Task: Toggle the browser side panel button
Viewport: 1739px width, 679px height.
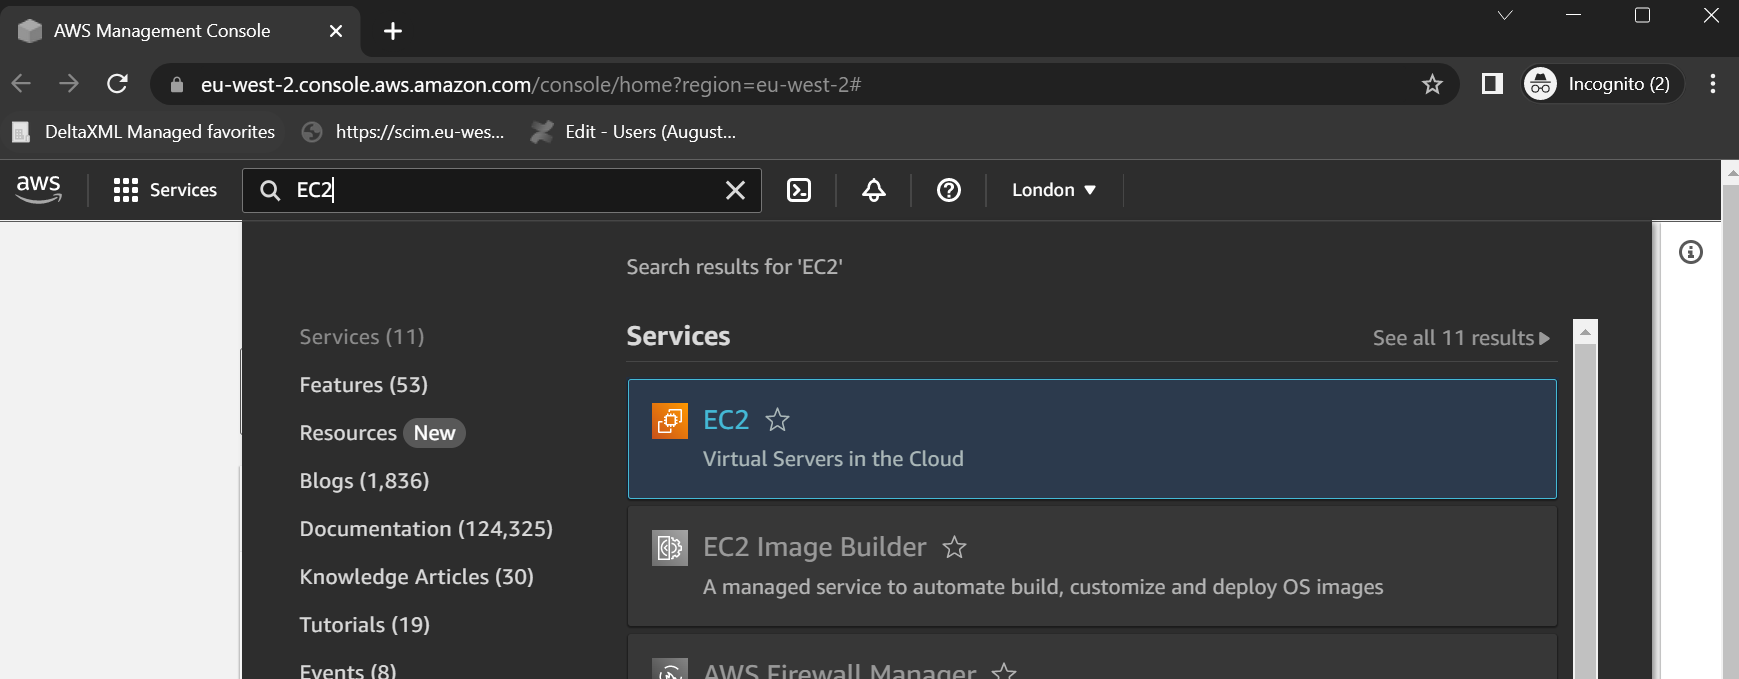Action: pos(1492,84)
